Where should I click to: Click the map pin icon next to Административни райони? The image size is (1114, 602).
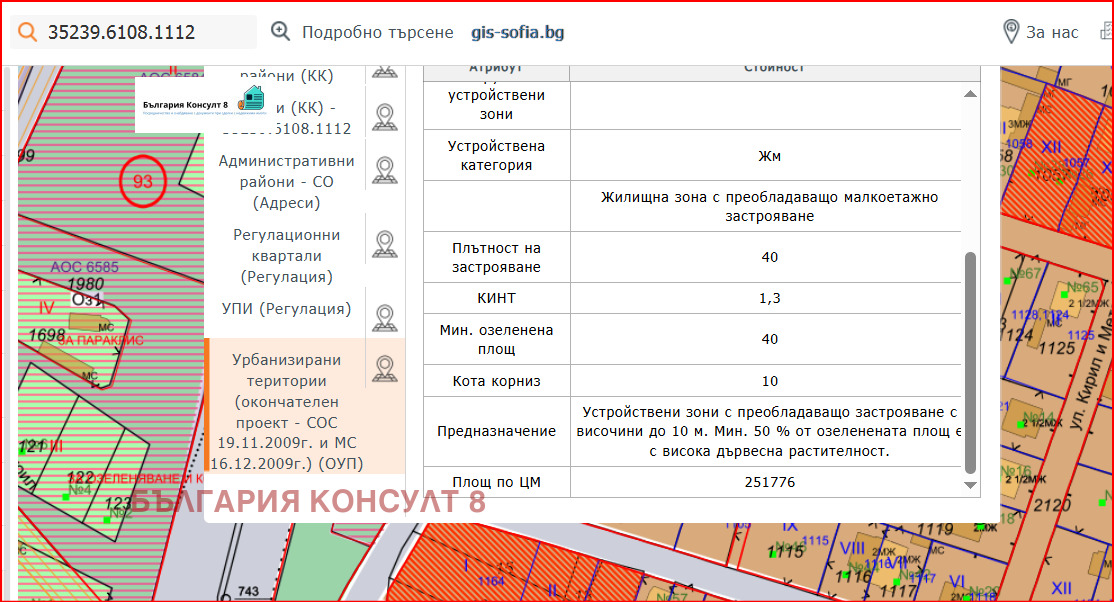pyautogui.click(x=385, y=170)
